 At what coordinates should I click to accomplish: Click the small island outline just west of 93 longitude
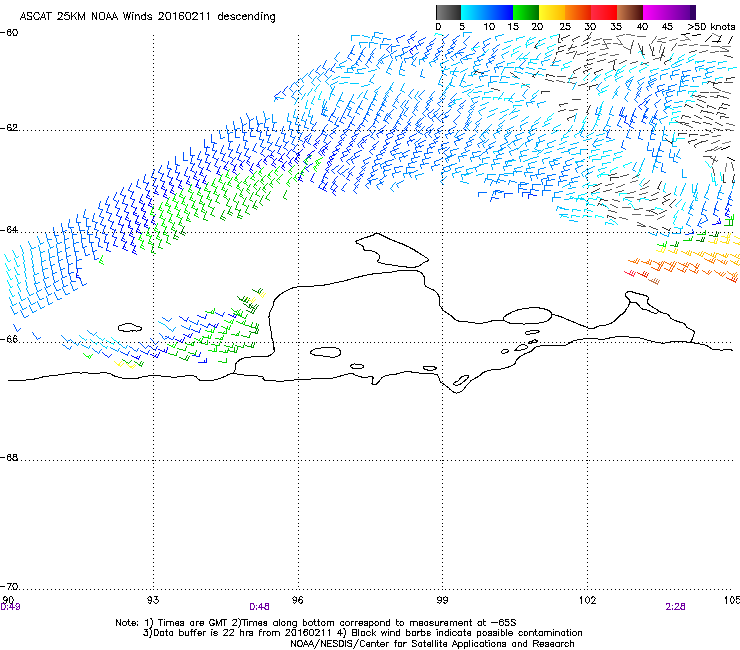point(130,327)
